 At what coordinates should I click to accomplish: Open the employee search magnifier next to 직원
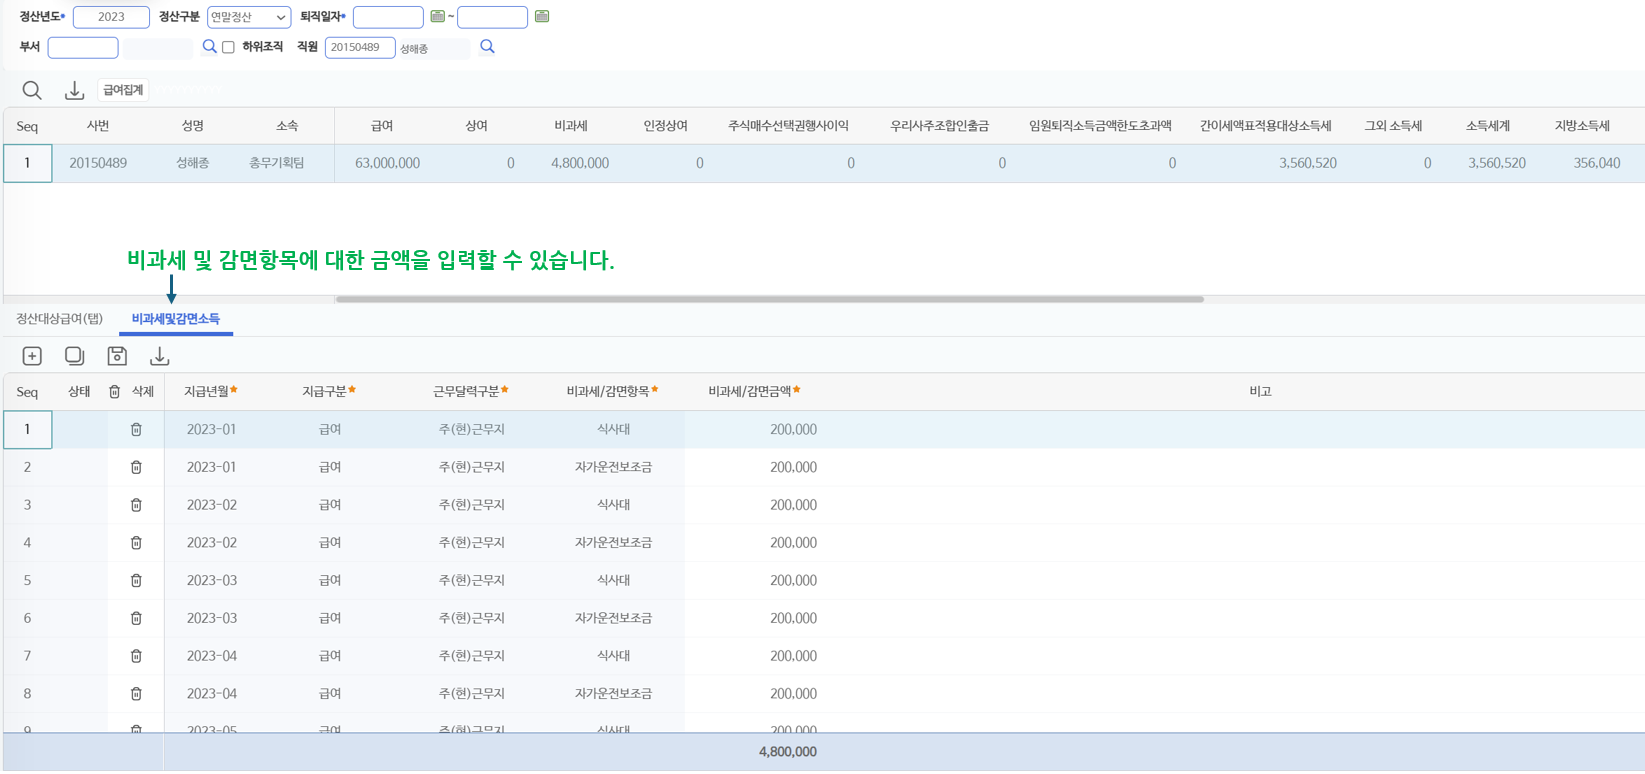coord(487,47)
